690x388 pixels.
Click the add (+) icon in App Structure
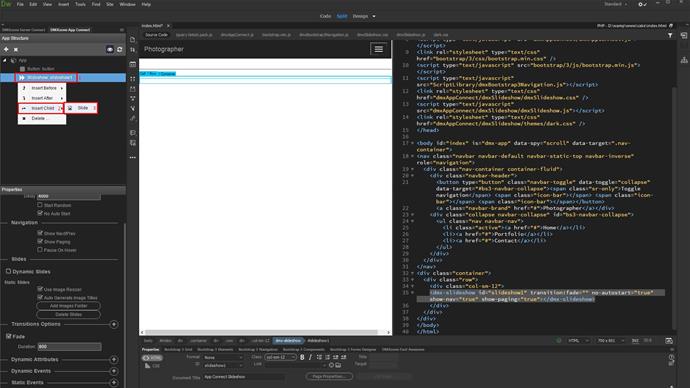click(x=6, y=49)
